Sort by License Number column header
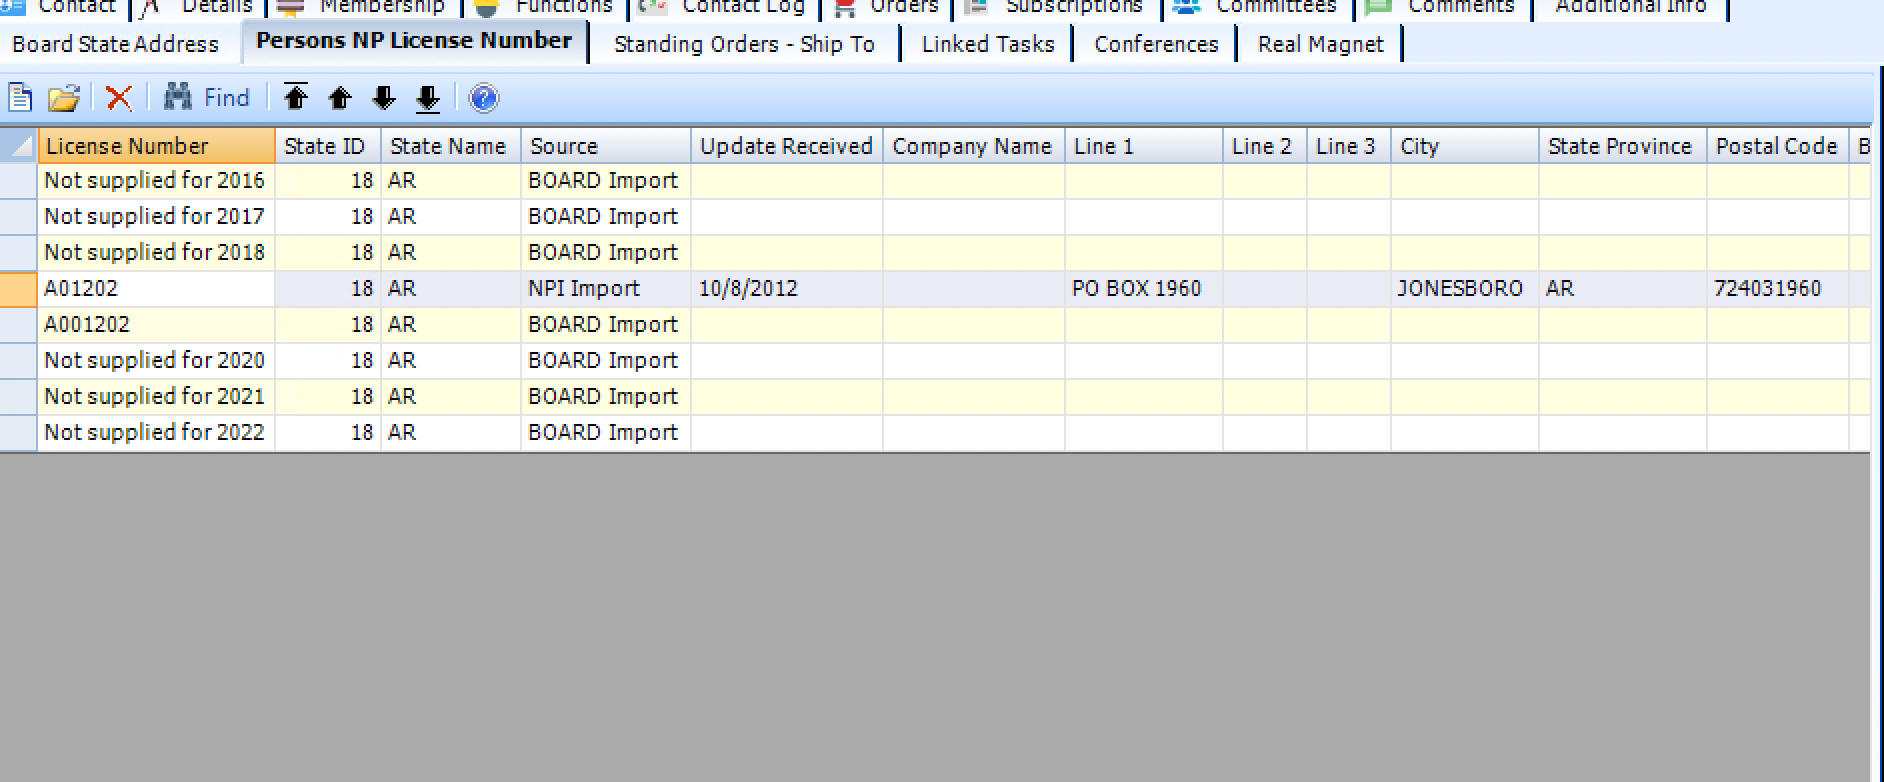This screenshot has width=1884, height=782. tap(156, 146)
